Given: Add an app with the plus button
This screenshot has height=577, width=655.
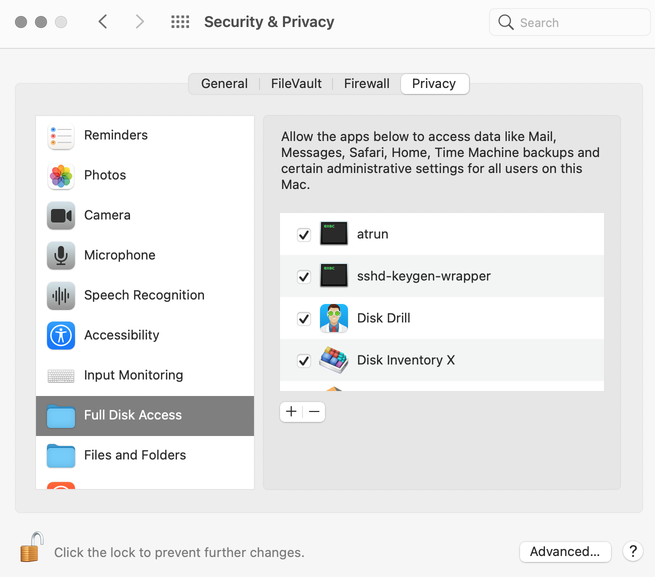Looking at the screenshot, I should coord(291,412).
